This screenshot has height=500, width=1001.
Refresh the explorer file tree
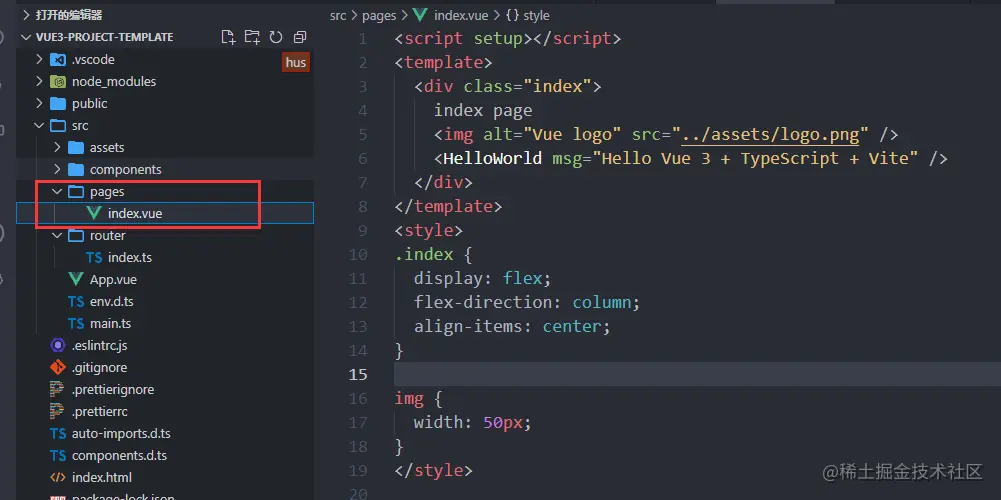276,37
